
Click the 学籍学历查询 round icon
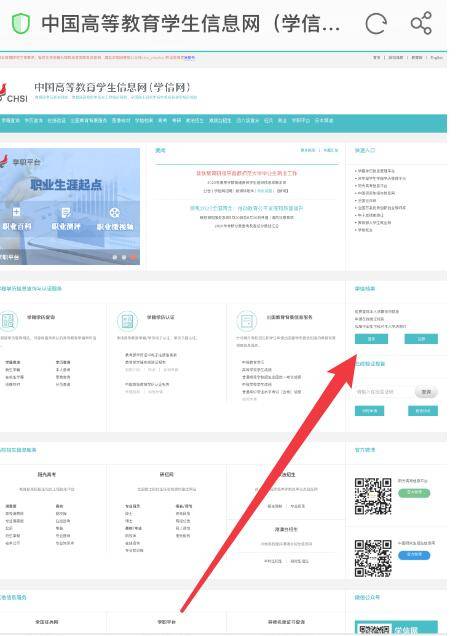click(9, 321)
